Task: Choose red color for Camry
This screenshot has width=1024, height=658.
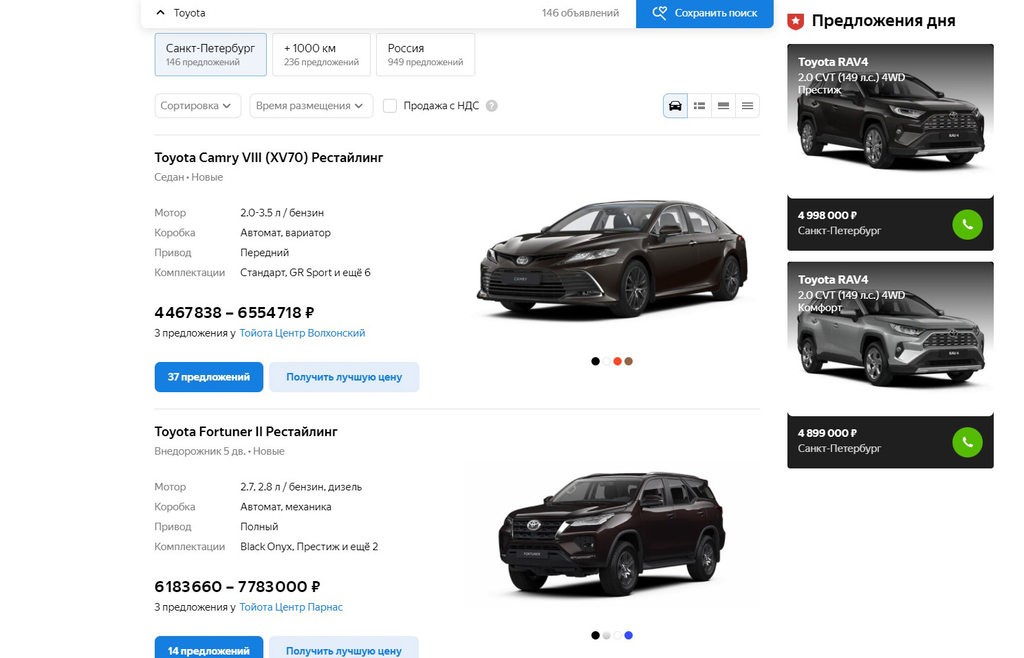Action: click(617, 361)
